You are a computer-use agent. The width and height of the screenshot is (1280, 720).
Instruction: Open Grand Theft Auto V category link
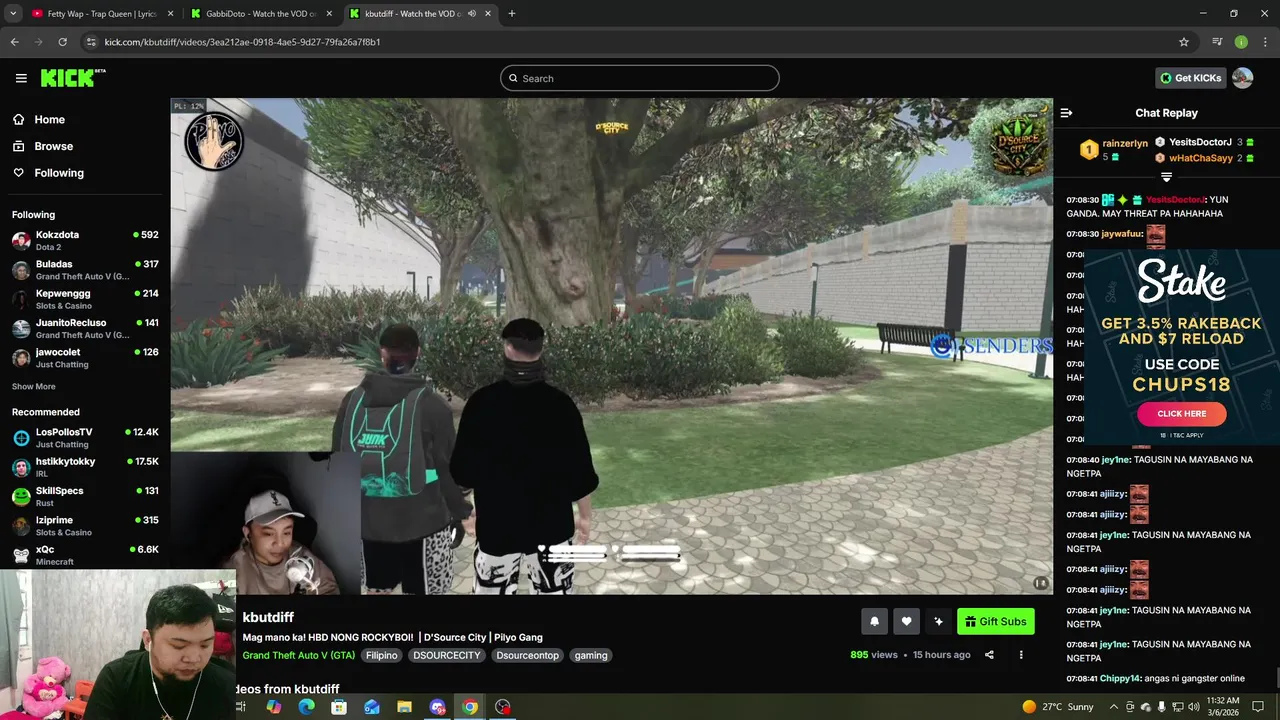(298, 655)
